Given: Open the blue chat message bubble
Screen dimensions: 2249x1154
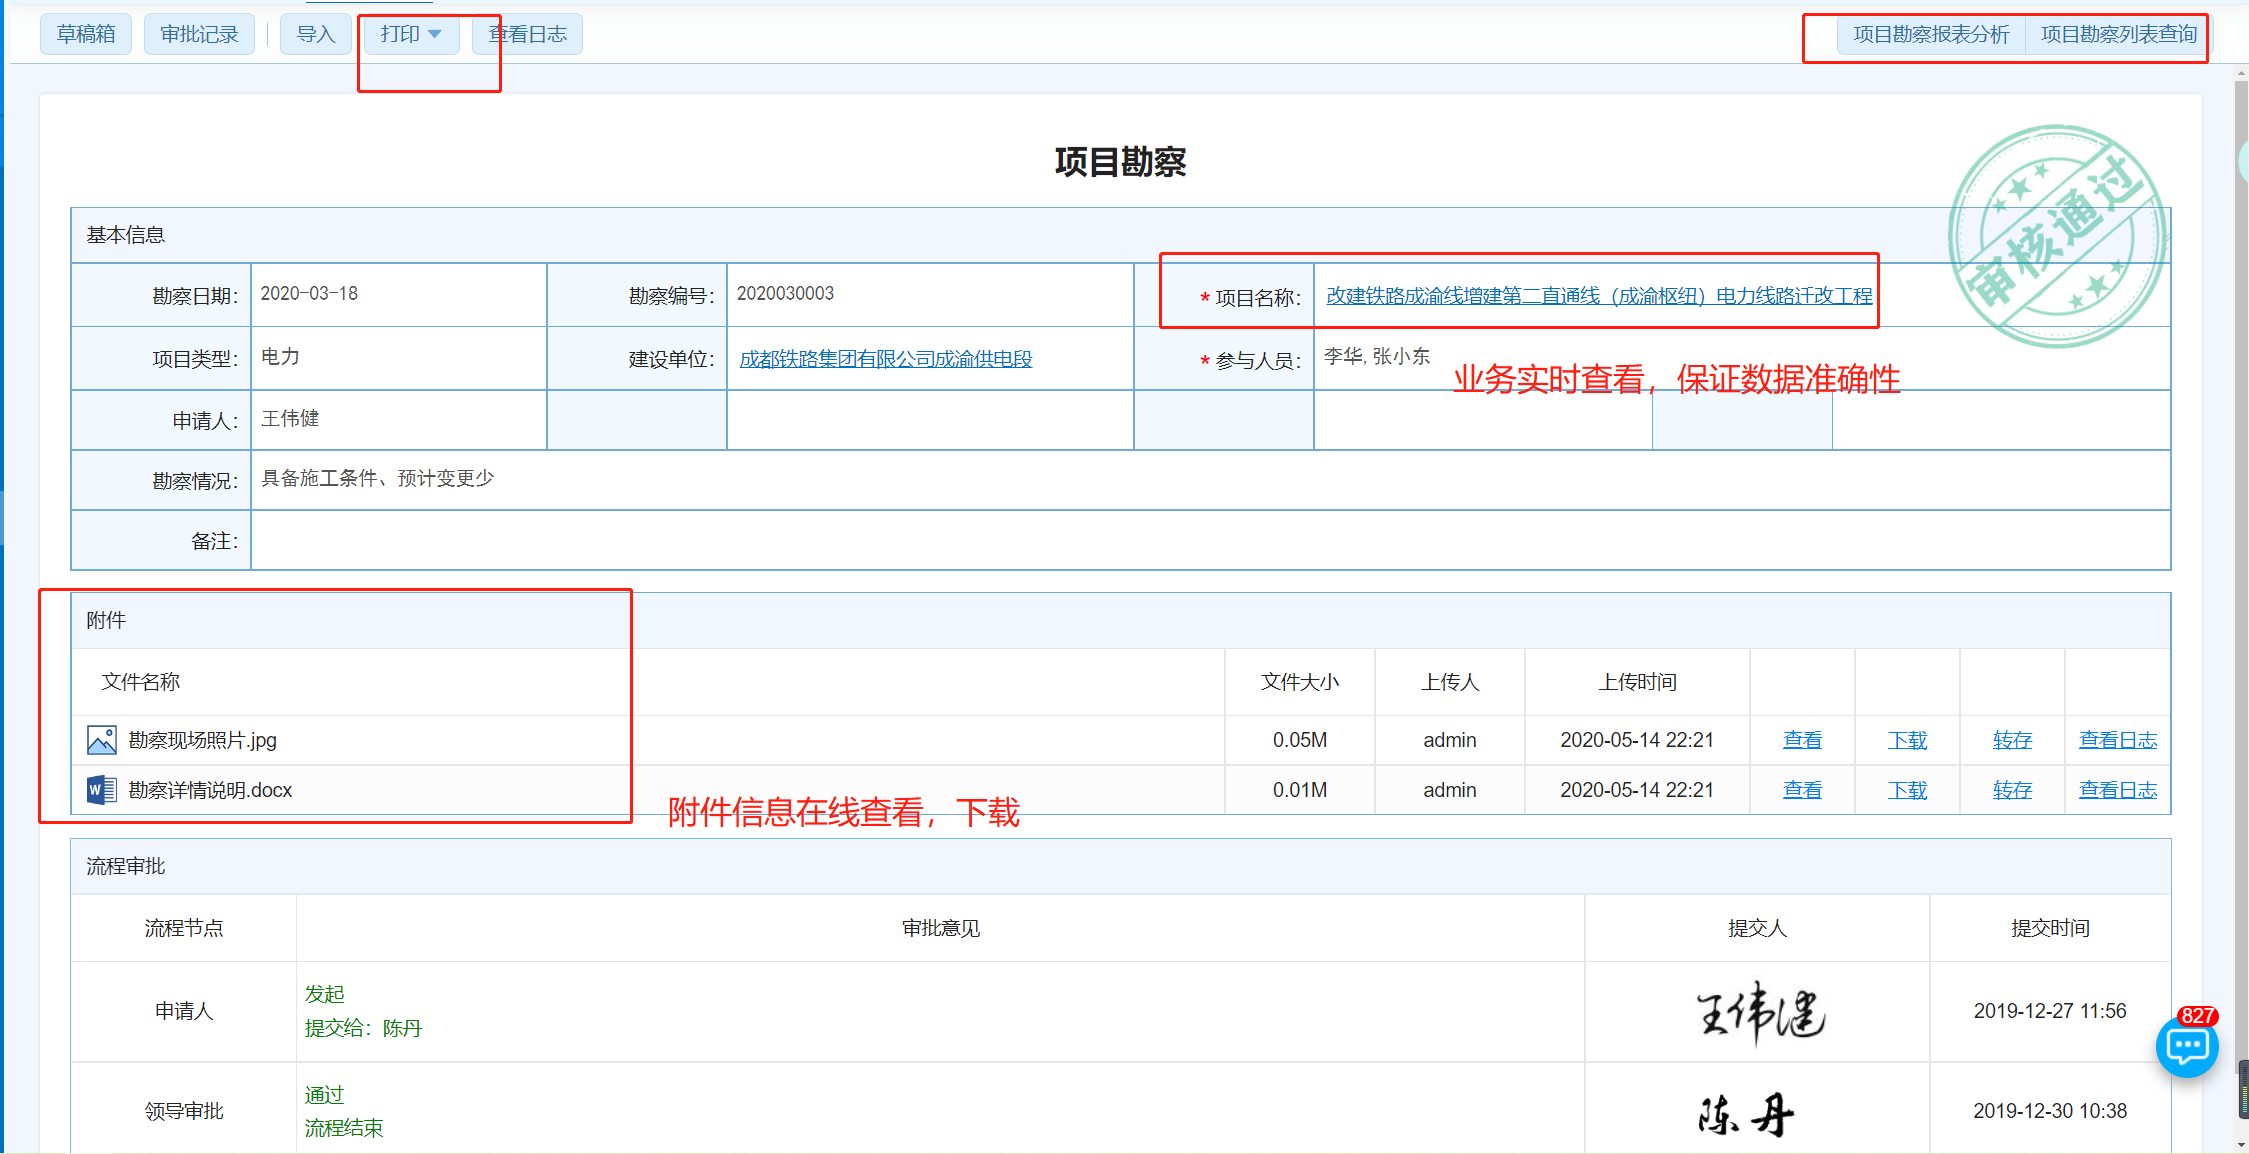Looking at the screenshot, I should click(2186, 1047).
